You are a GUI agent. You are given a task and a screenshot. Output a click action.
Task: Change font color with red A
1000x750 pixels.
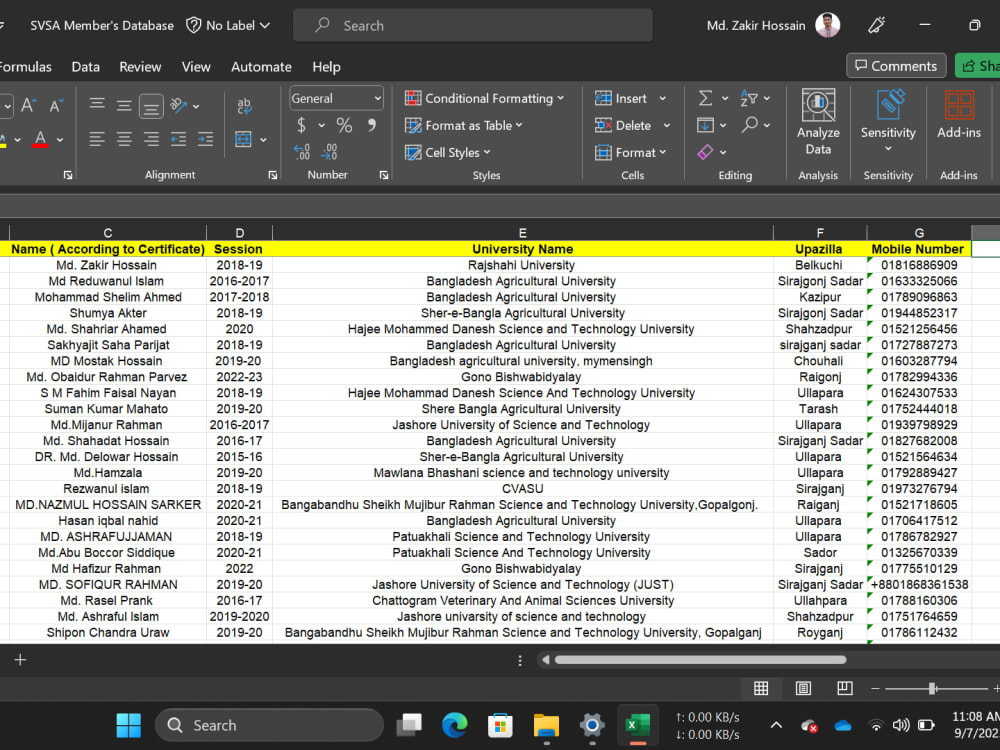[x=40, y=139]
